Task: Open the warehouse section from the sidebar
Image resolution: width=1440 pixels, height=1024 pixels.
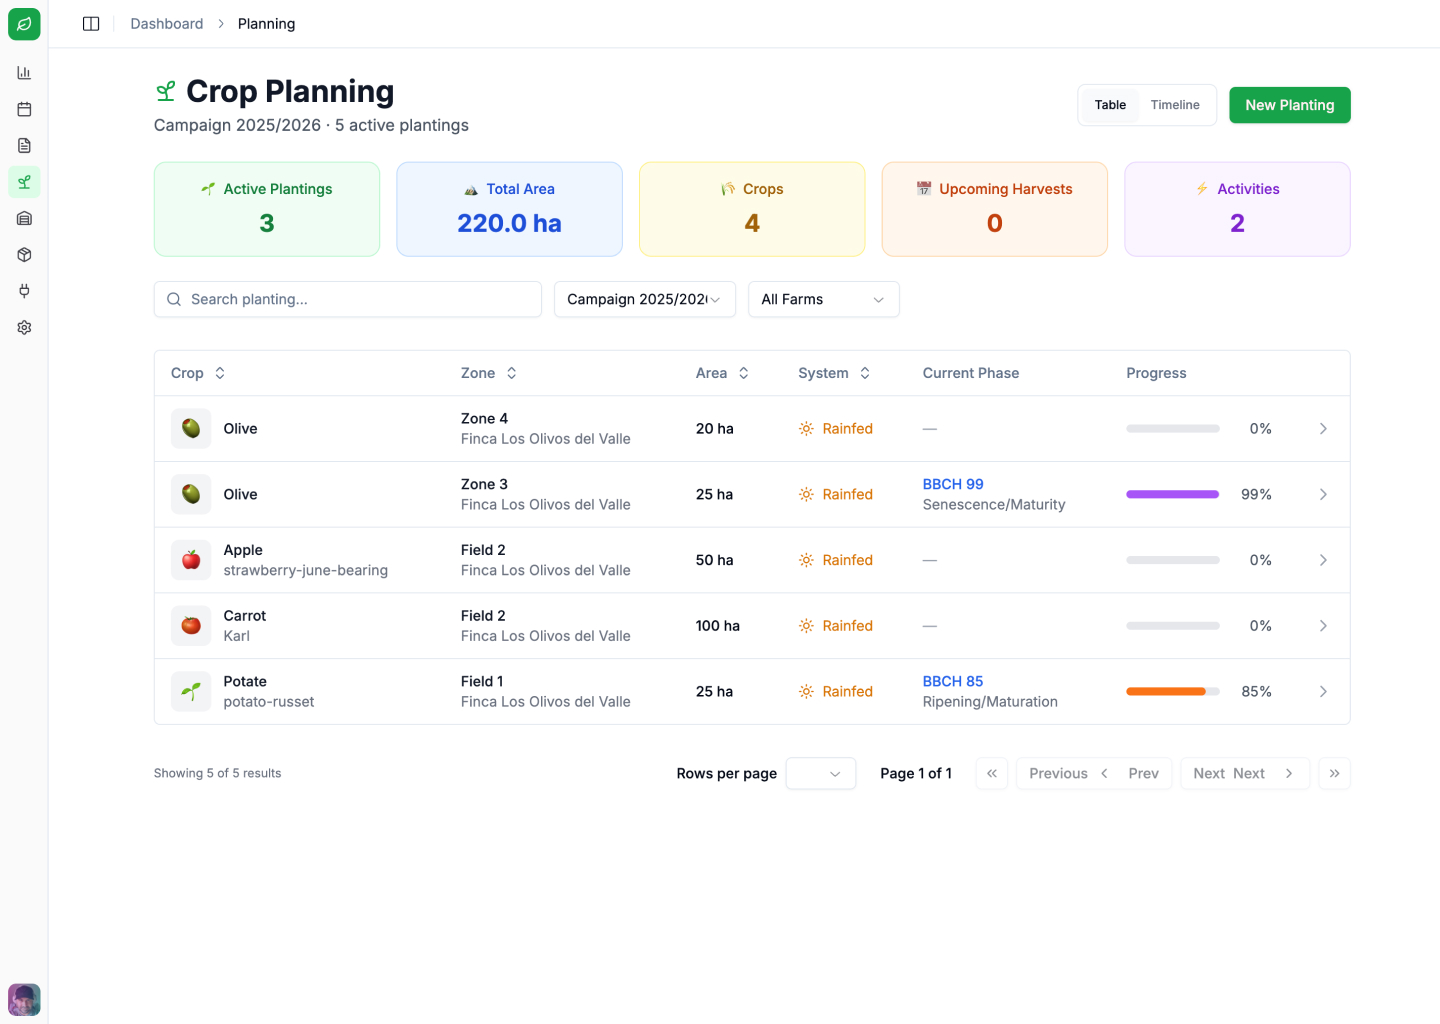Action: point(23,218)
